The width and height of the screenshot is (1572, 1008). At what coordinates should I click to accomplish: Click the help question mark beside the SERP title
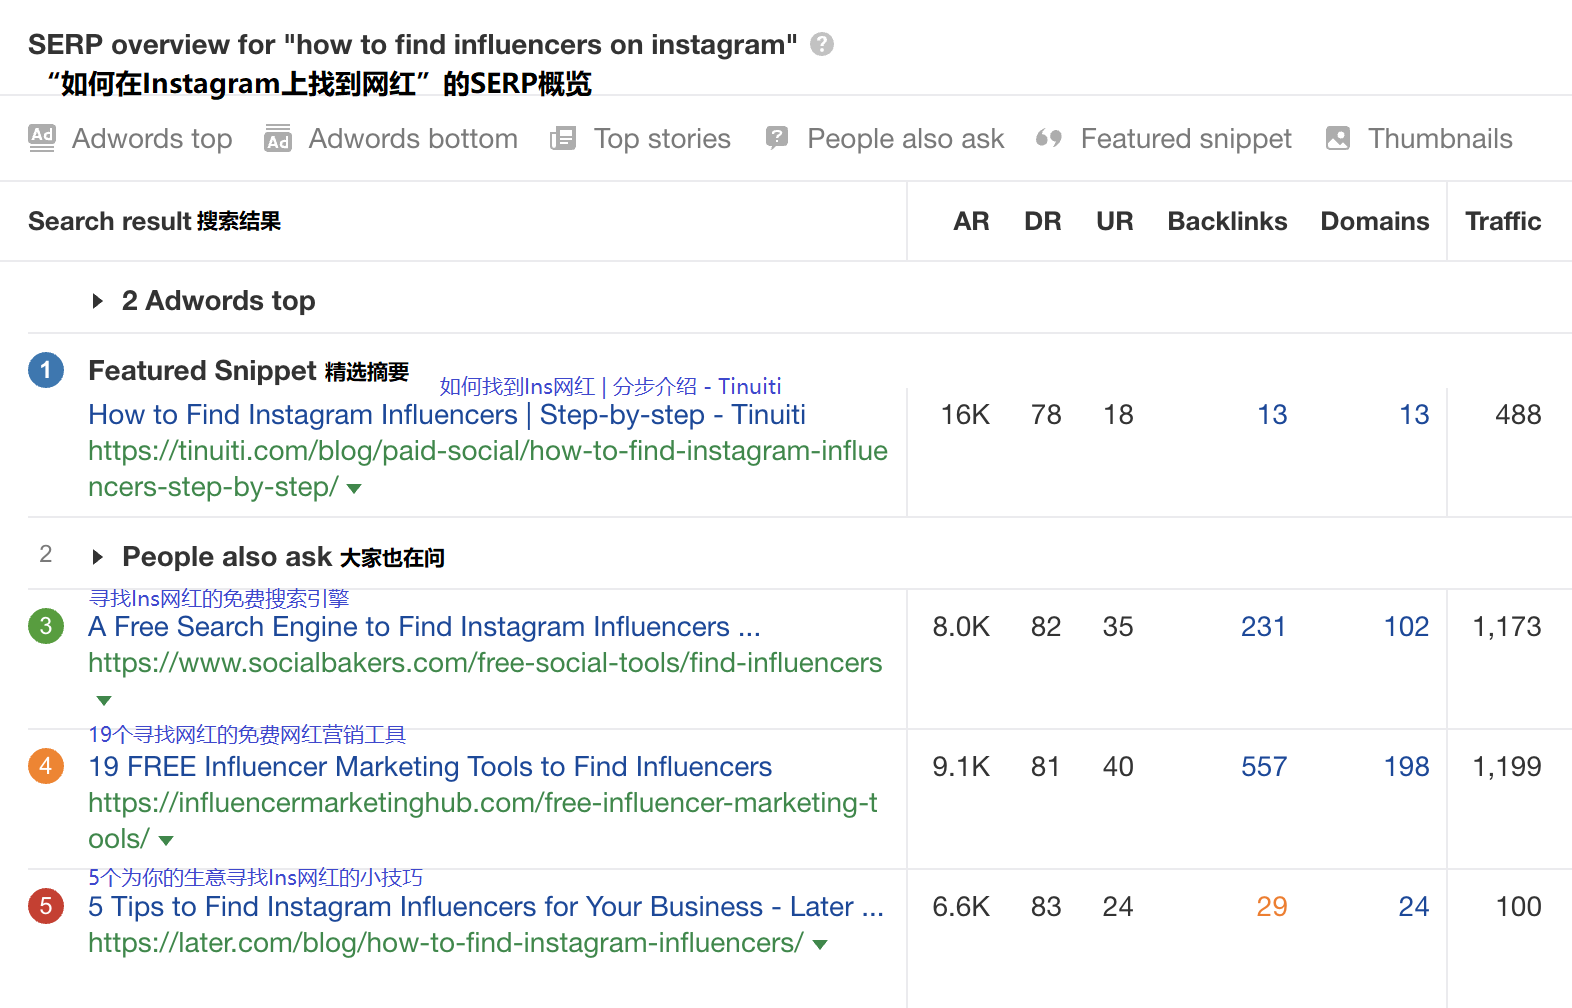click(822, 43)
